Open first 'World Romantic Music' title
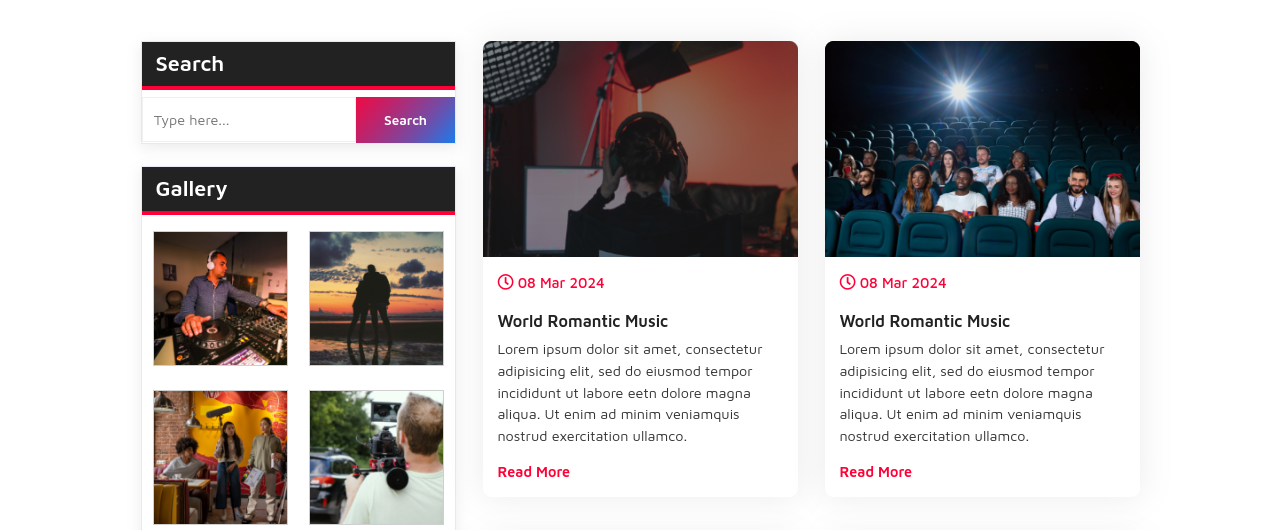 pos(583,321)
